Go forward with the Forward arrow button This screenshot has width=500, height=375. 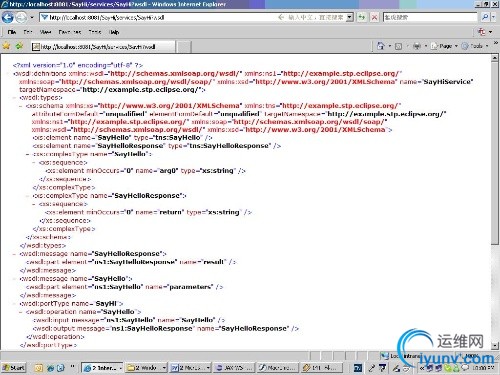coord(21,17)
